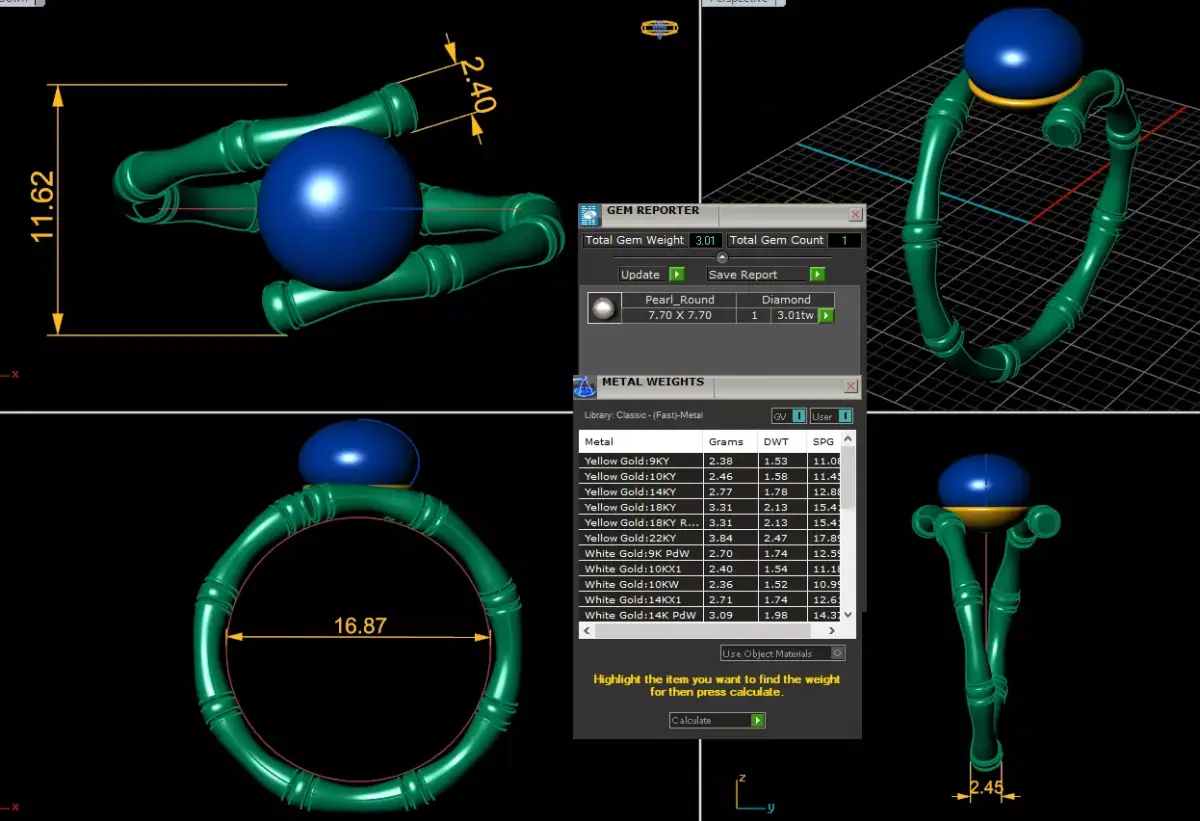The image size is (1200, 821).
Task: Select the Yellow Gold:9KY row
Action: pyautogui.click(x=710, y=461)
